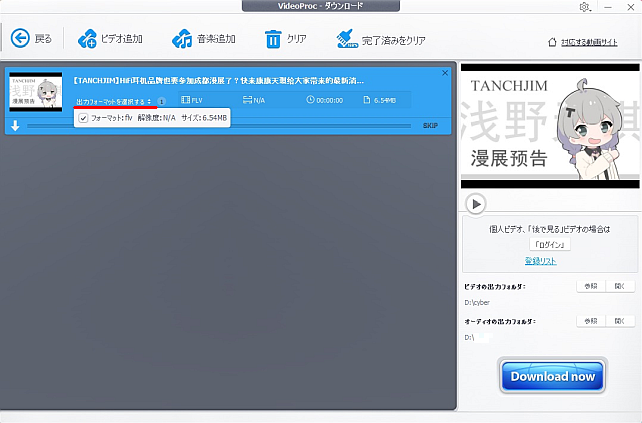Viewport: 642px width, 423px height.
Task: Click the file size icon 6.54MB
Action: coord(367,100)
